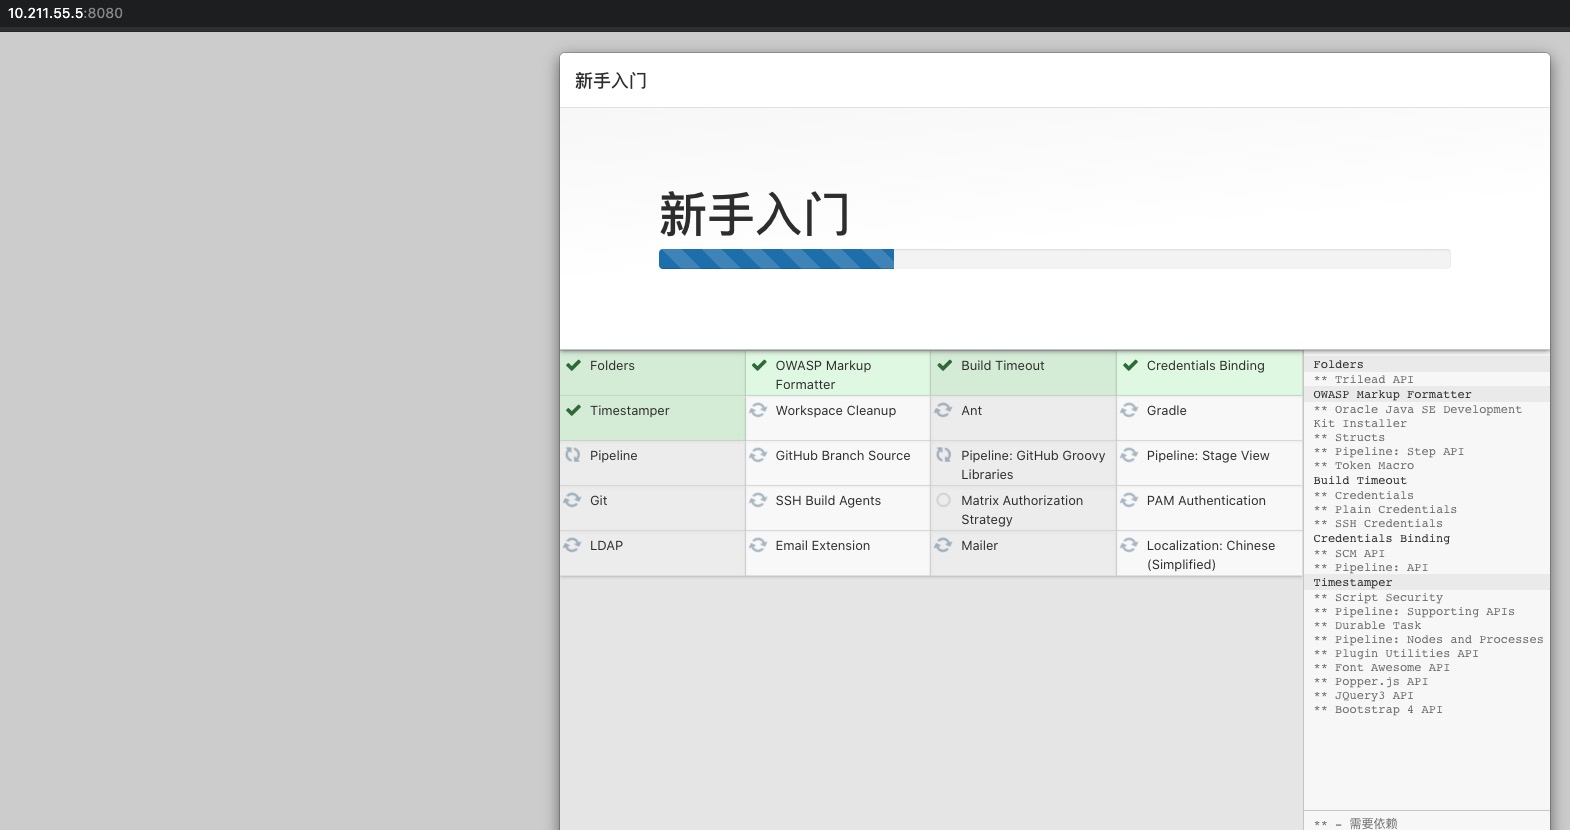The image size is (1570, 830).
Task: Click the checkmark beside OWASP Markup Formatter
Action: coord(759,366)
